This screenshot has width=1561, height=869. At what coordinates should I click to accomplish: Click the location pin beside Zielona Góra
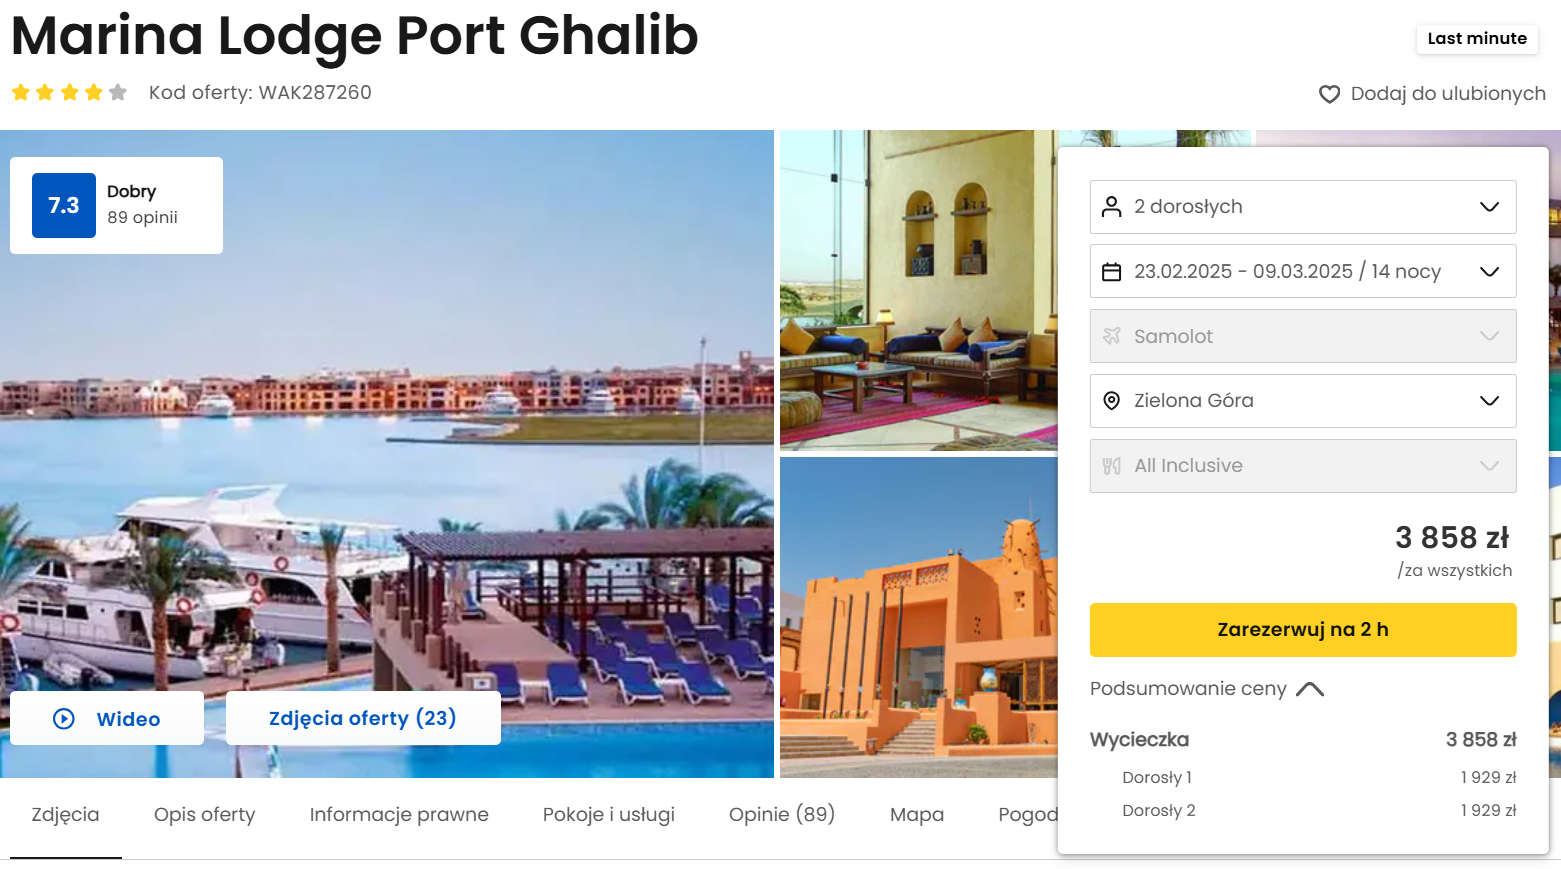click(1111, 401)
